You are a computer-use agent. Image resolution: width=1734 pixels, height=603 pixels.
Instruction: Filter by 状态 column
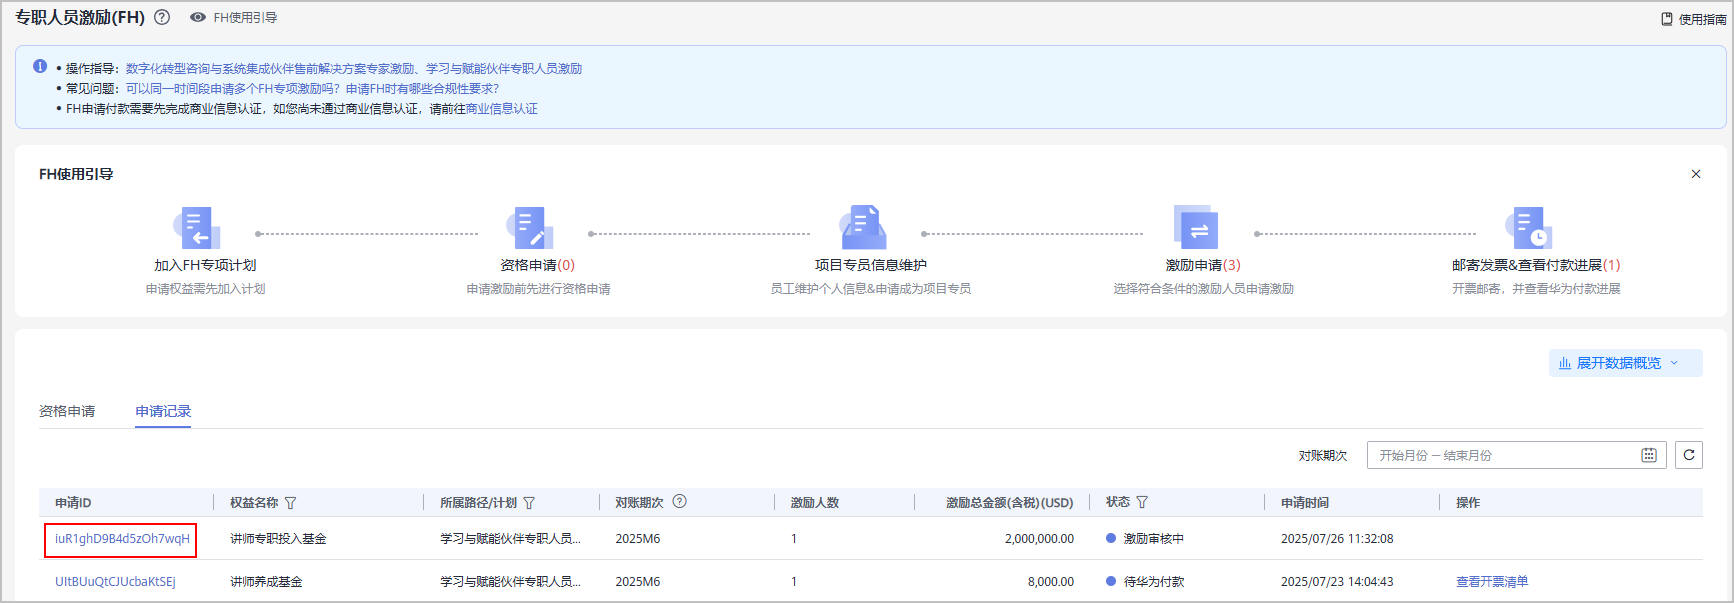tap(1142, 502)
